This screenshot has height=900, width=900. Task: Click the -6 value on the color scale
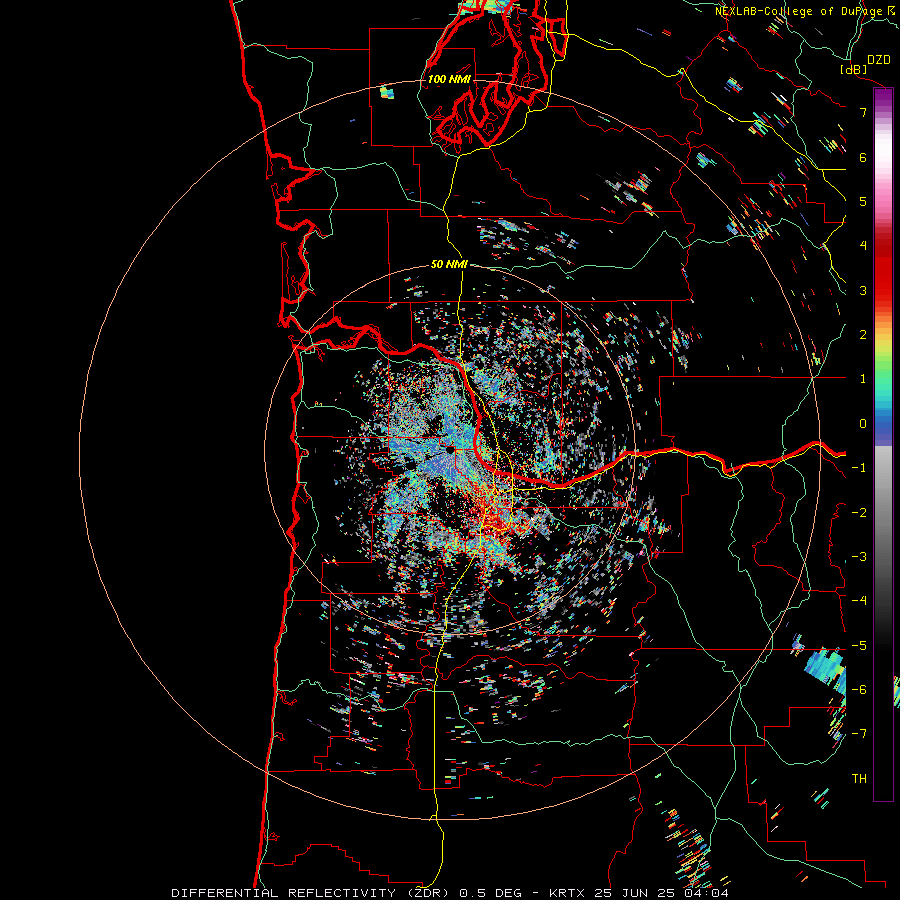pos(859,690)
